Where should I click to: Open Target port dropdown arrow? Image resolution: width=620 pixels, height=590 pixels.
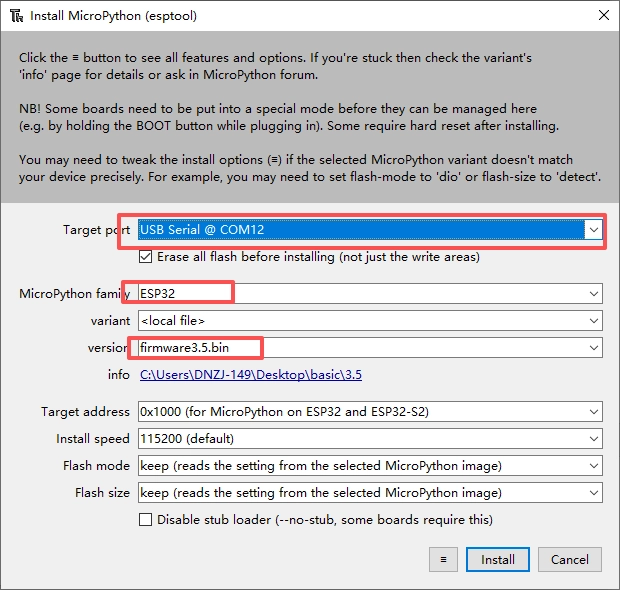pyautogui.click(x=594, y=230)
